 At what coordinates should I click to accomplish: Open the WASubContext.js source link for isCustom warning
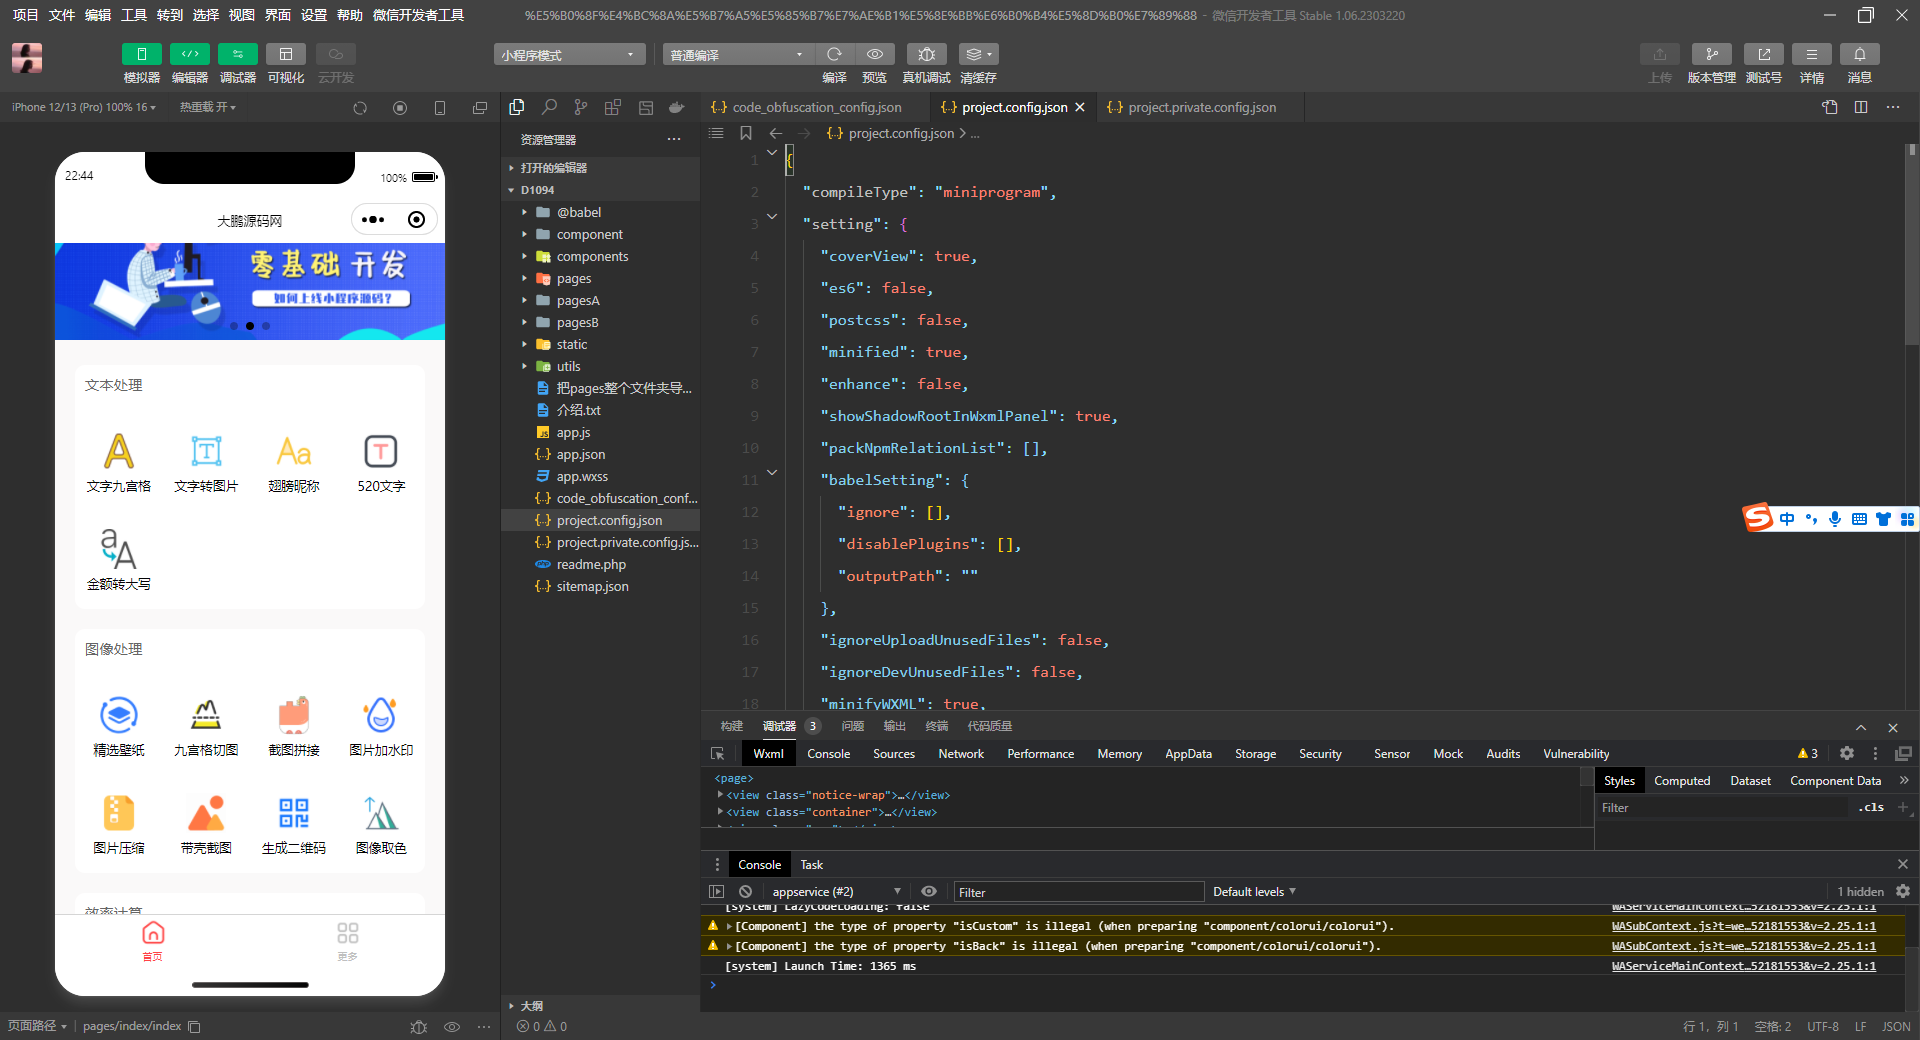(1743, 926)
